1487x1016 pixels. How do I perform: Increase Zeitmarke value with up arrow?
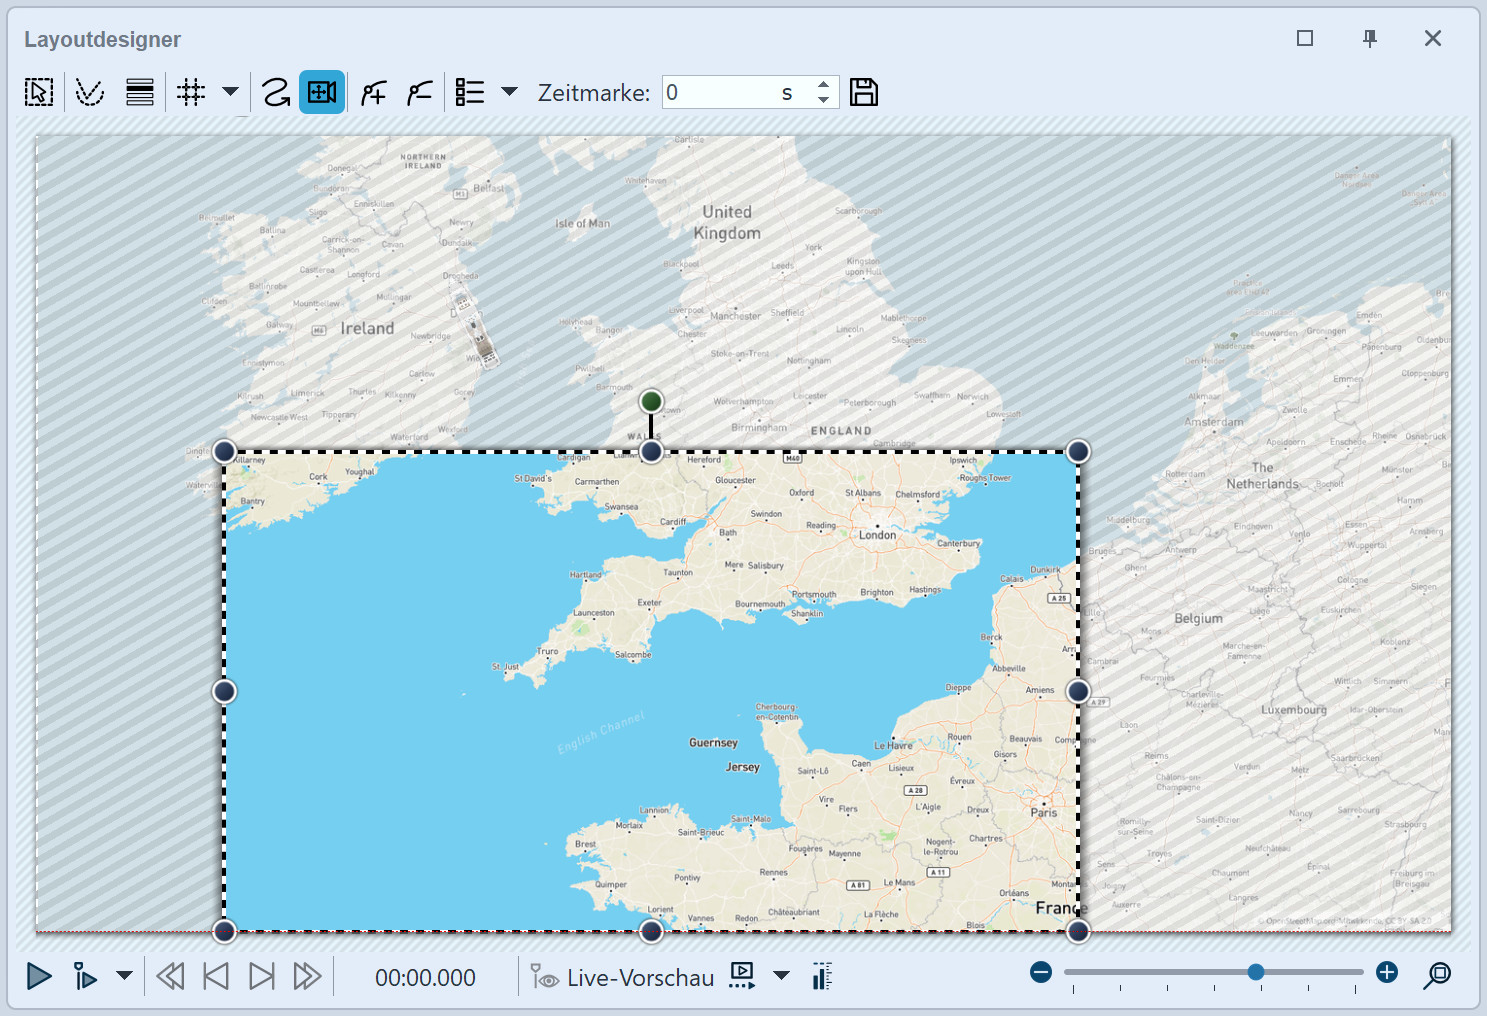point(823,85)
